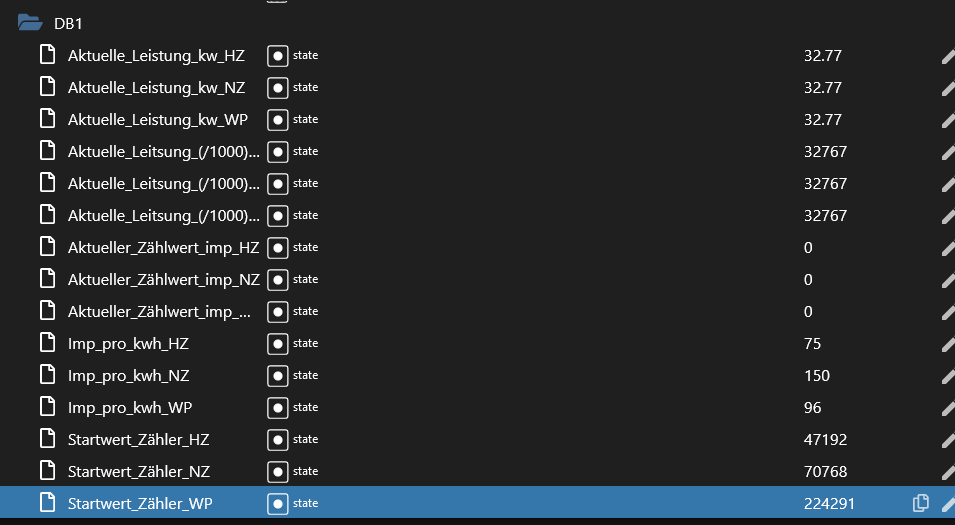Click the state type icon of Aktueller_Zählwert_imp_NZ
The width and height of the screenshot is (955, 525).
coord(278,280)
